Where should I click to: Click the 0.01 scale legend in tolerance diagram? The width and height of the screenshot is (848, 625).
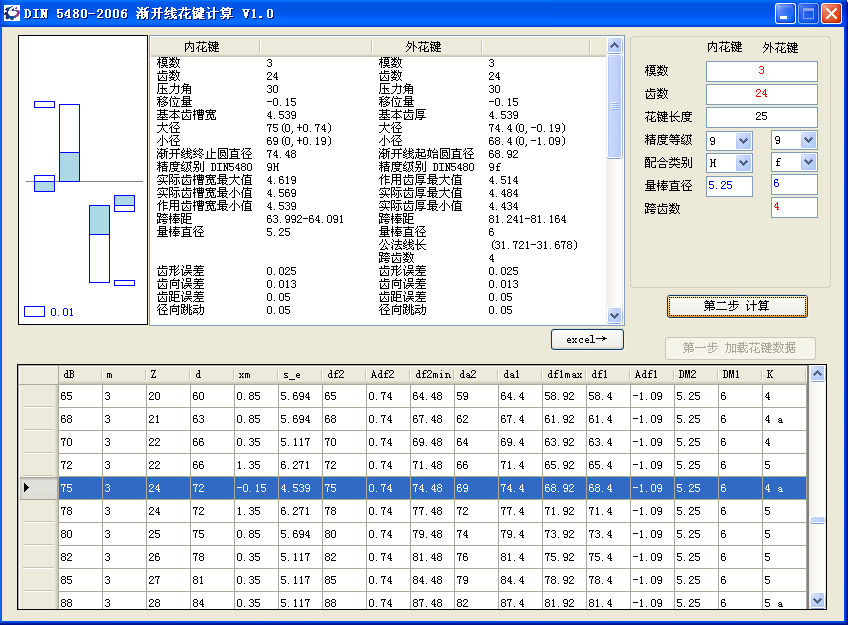coord(49,312)
